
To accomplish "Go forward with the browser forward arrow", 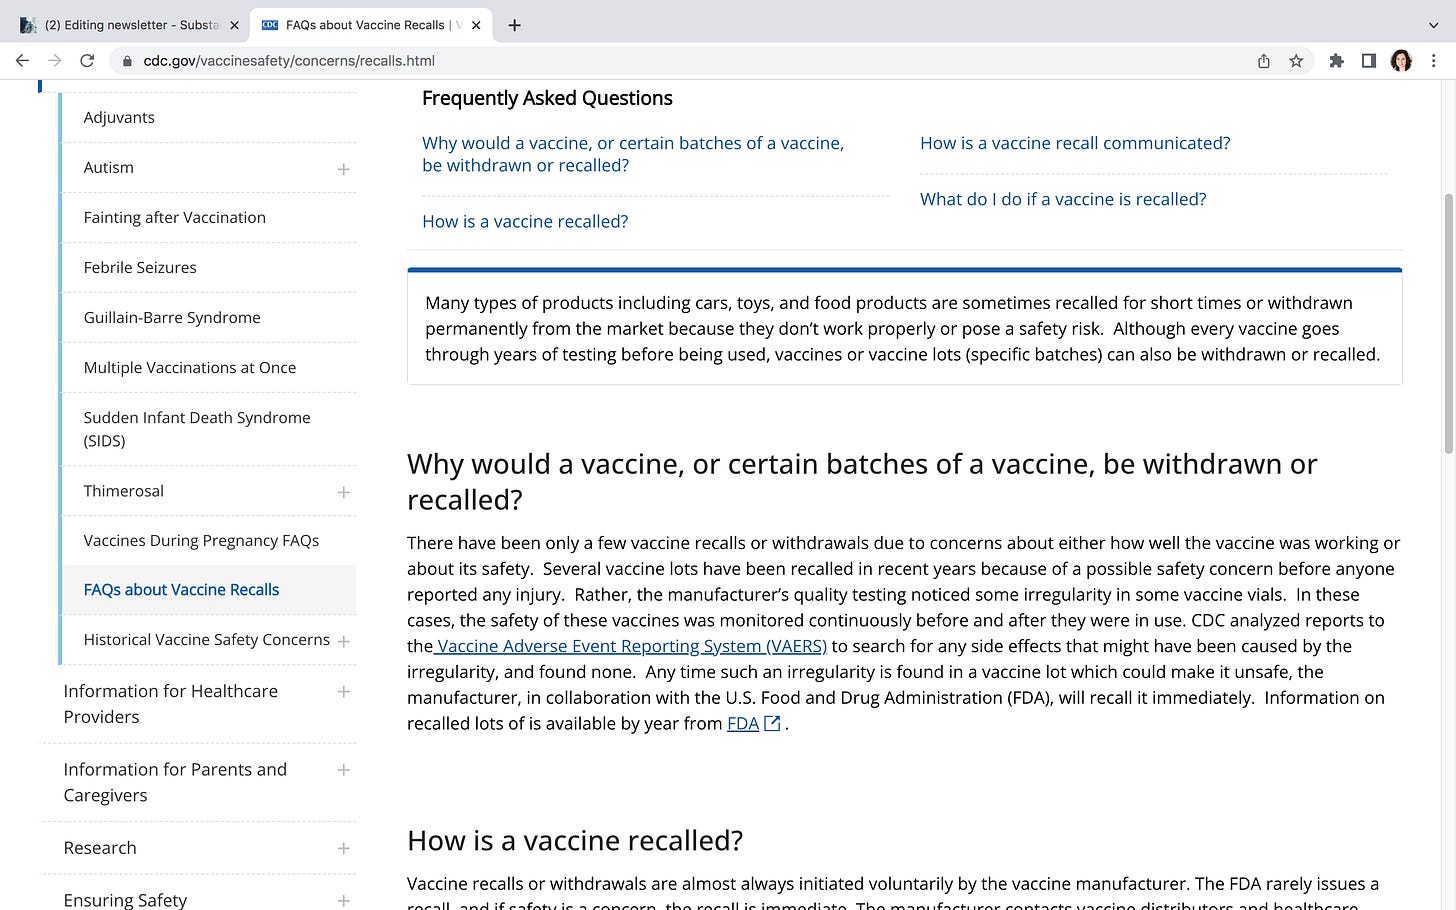I will click(x=55, y=61).
